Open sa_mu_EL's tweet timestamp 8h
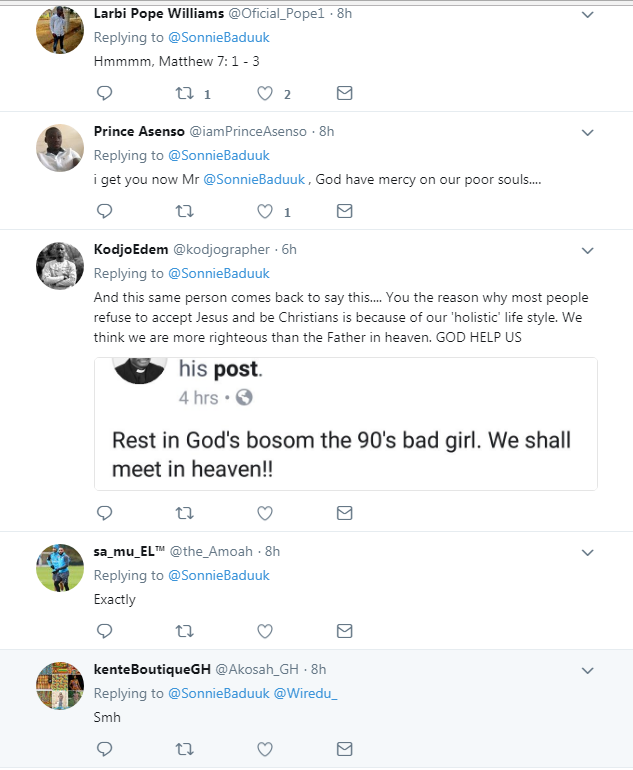The image size is (633, 770). (272, 551)
